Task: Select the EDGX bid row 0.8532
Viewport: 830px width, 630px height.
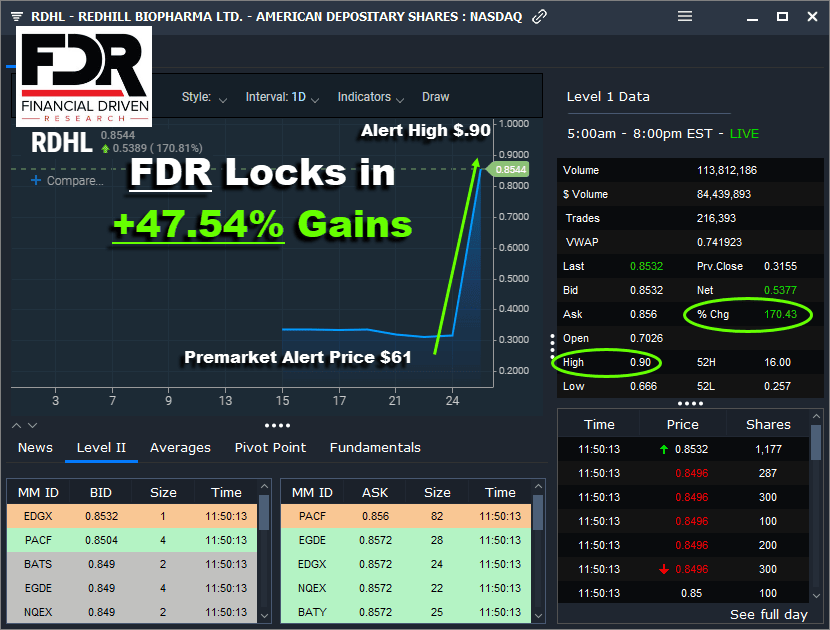Action: click(132, 516)
